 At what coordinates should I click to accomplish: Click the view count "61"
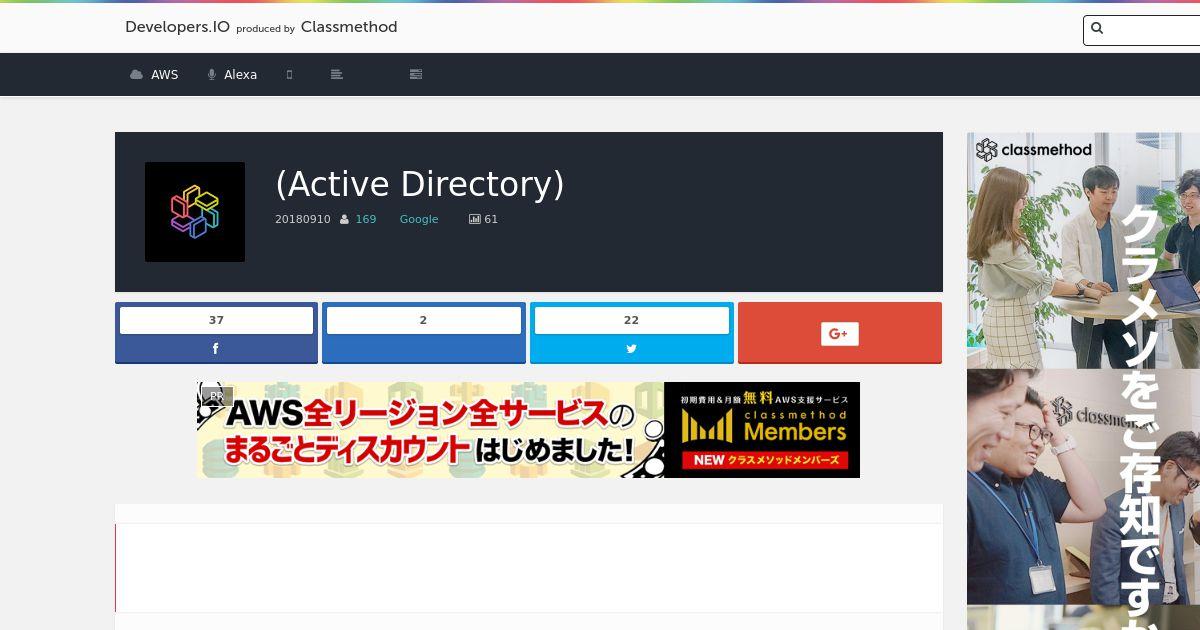(491, 219)
